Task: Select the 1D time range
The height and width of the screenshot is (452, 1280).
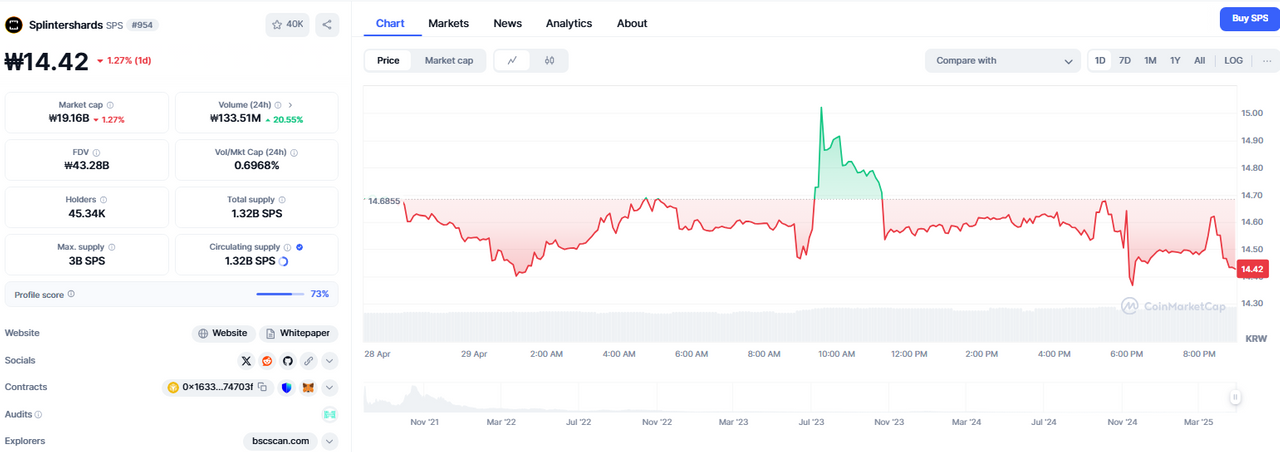Action: 1101,61
